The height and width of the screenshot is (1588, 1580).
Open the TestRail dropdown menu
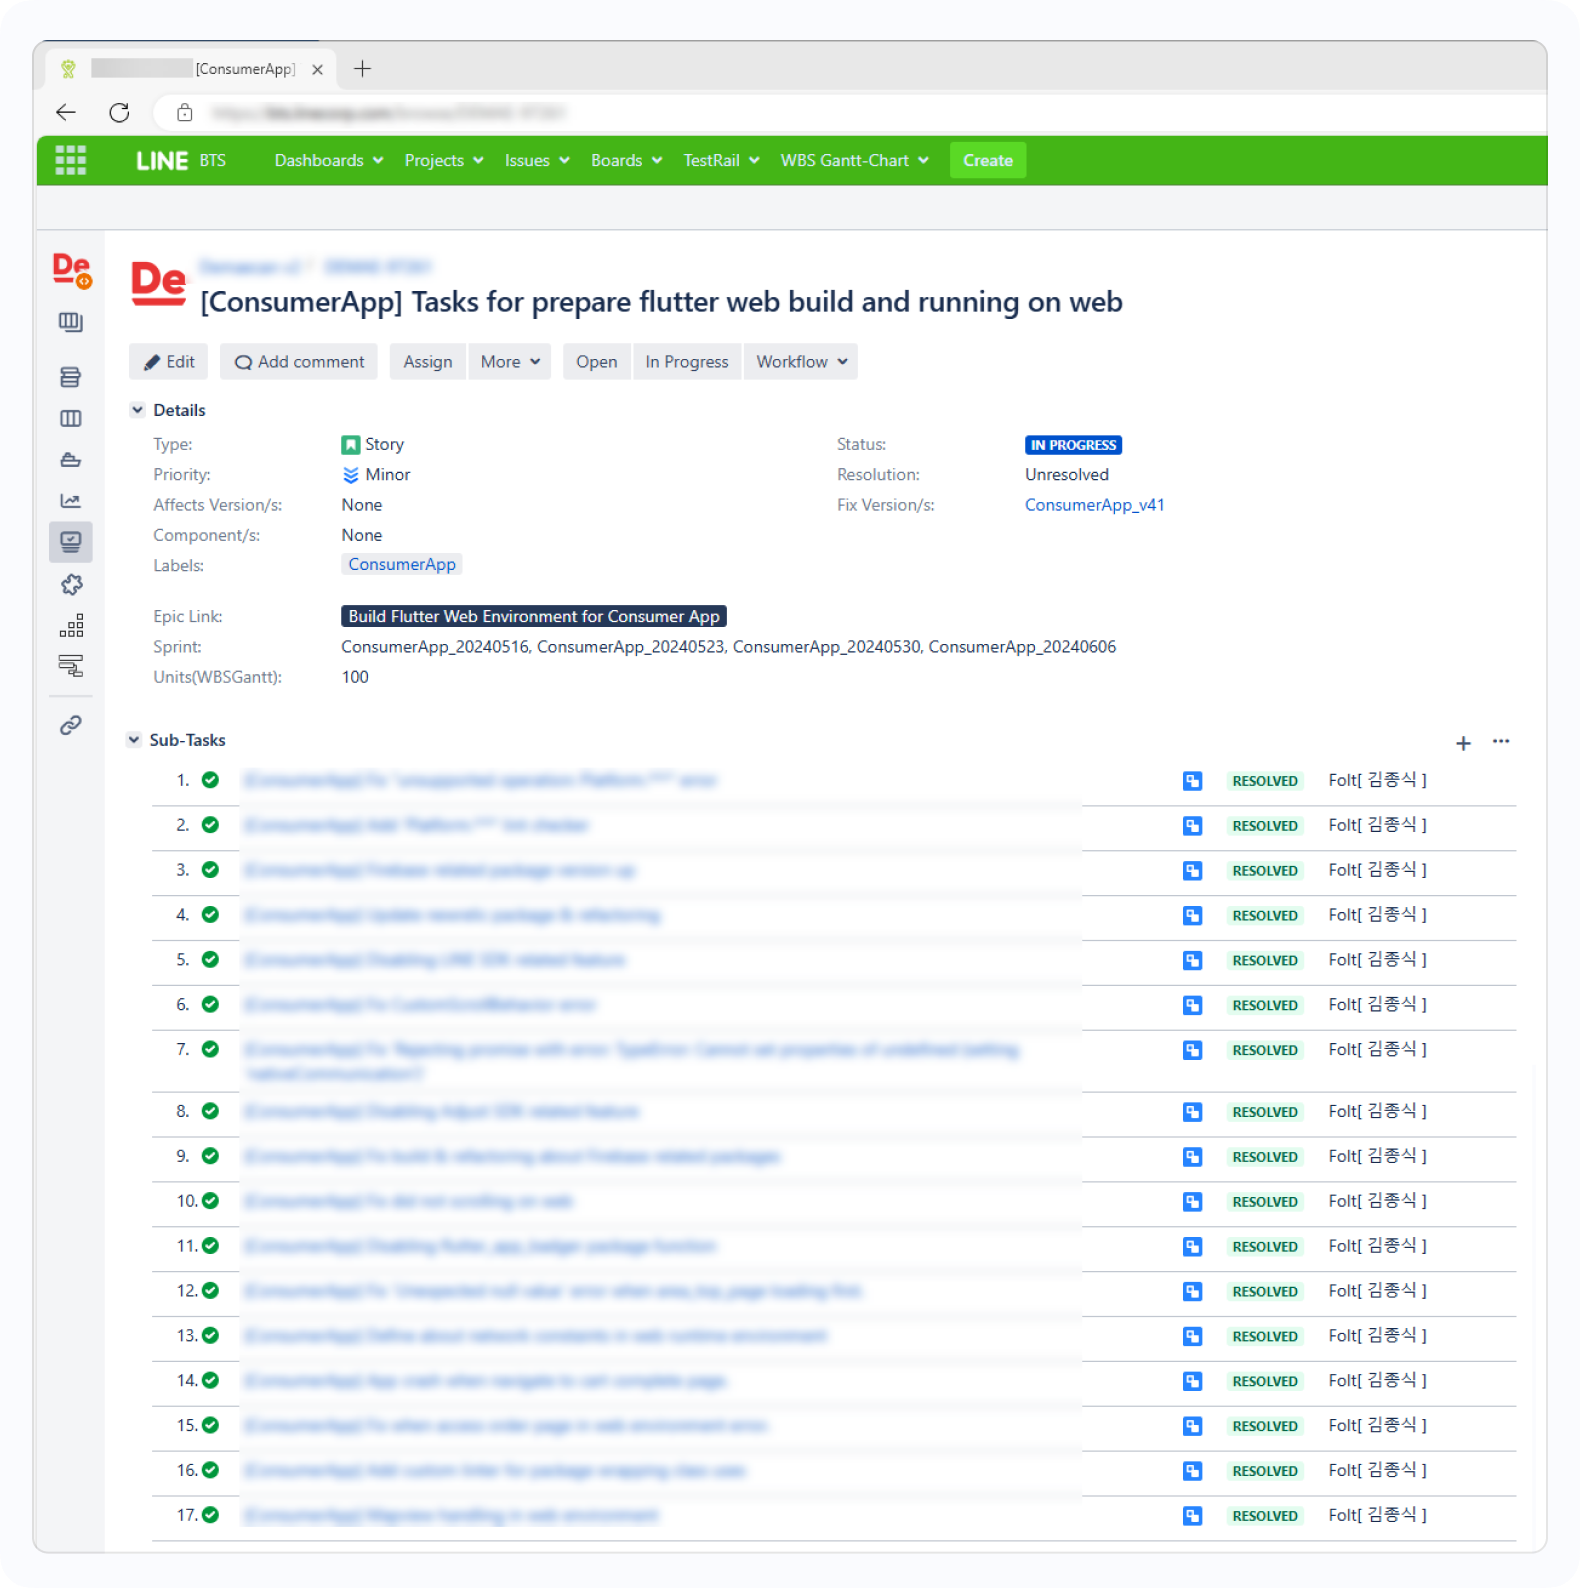(721, 160)
